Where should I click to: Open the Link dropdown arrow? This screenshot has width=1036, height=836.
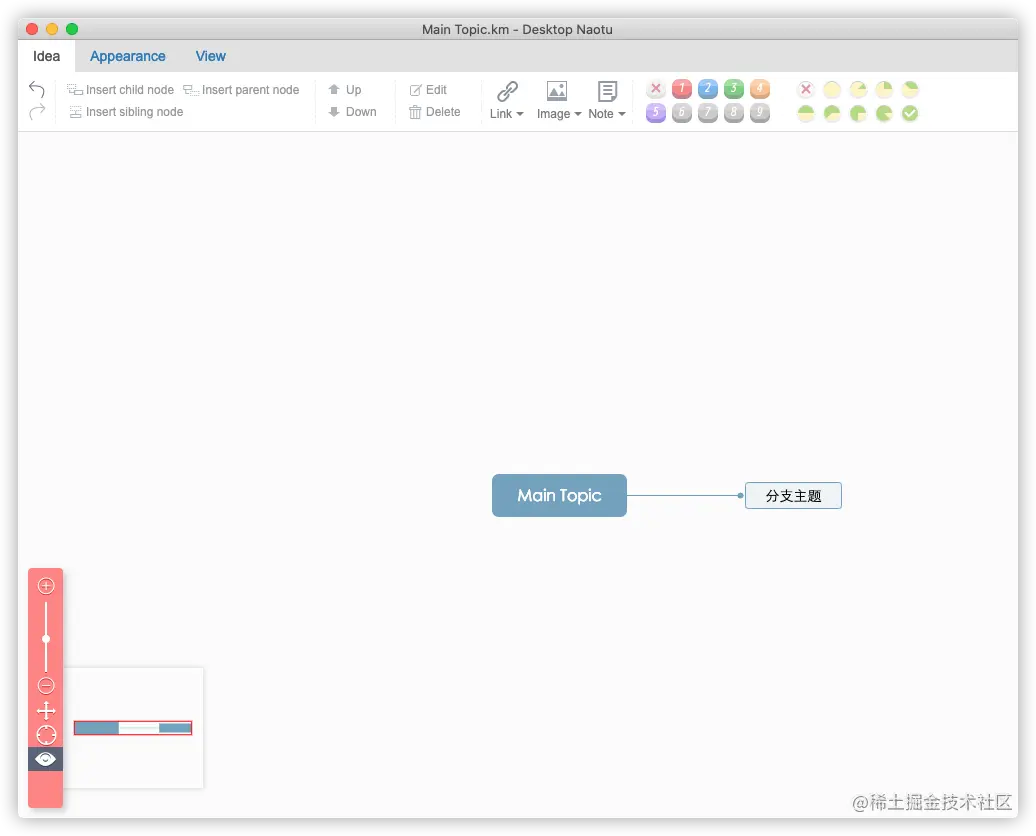[520, 114]
